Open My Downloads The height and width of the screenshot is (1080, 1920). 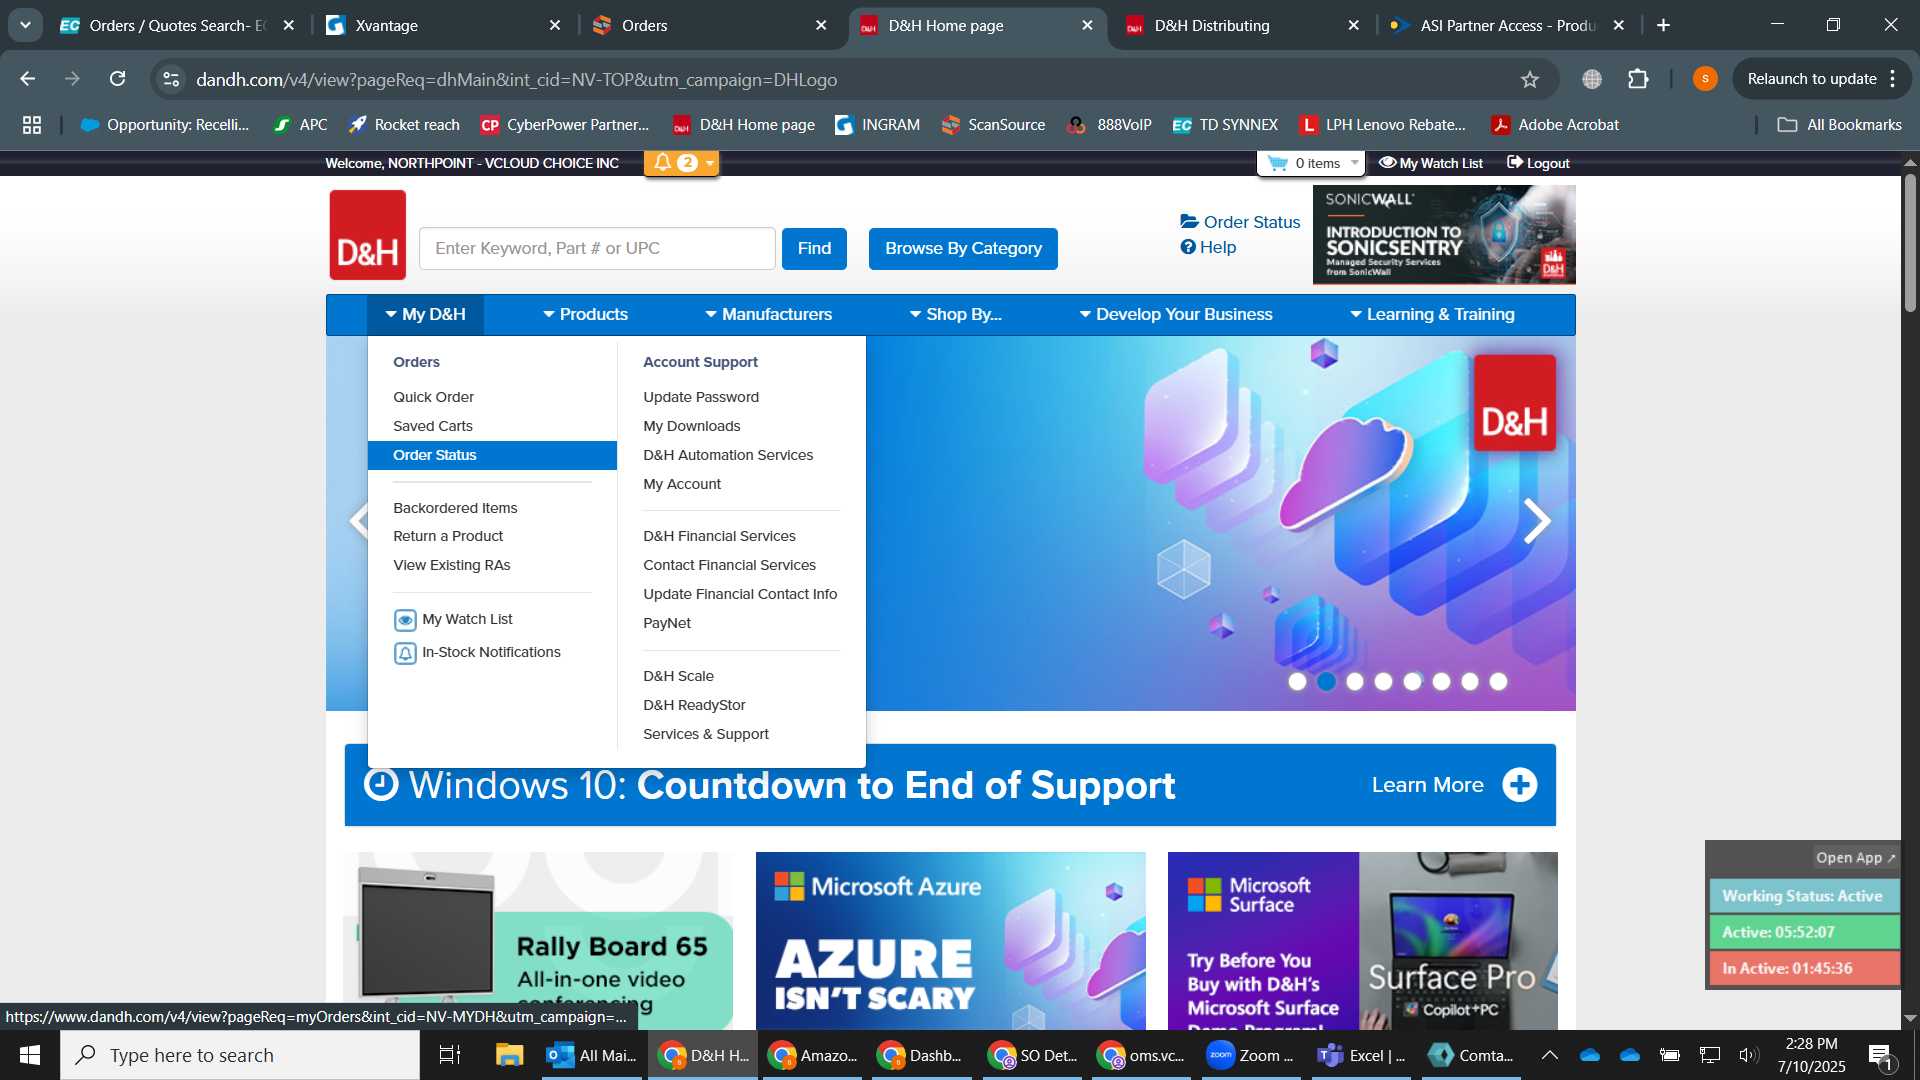[692, 426]
